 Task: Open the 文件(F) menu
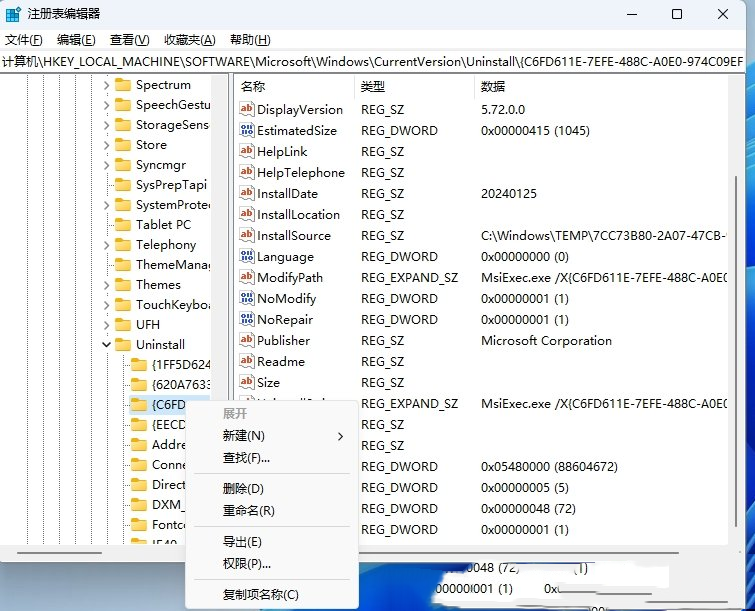[24, 39]
